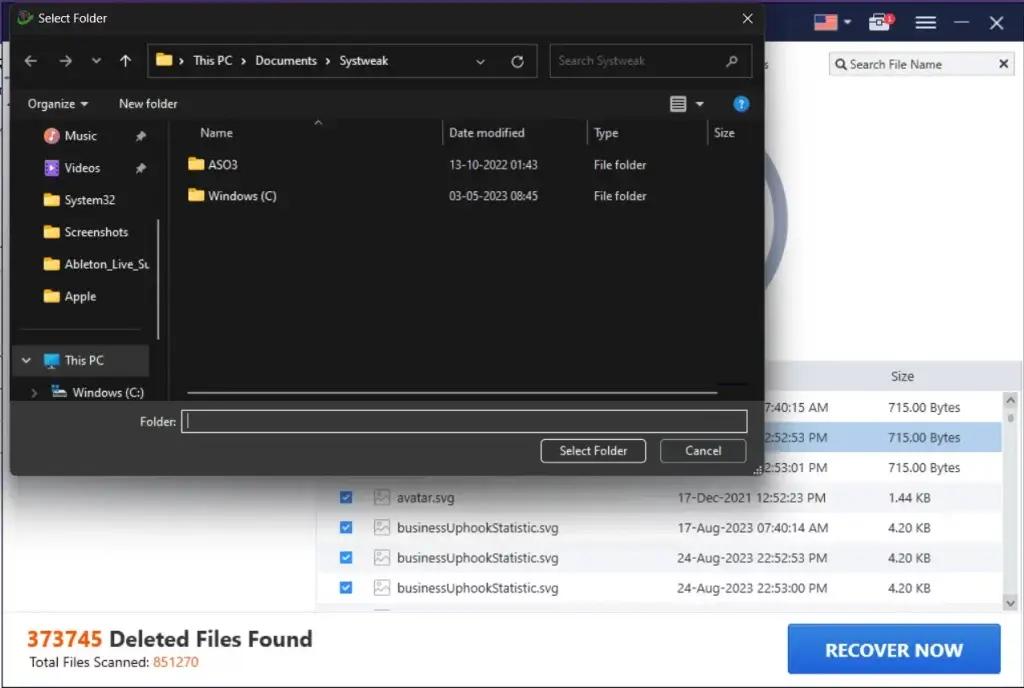Click inside the Folder name input field

463,420
